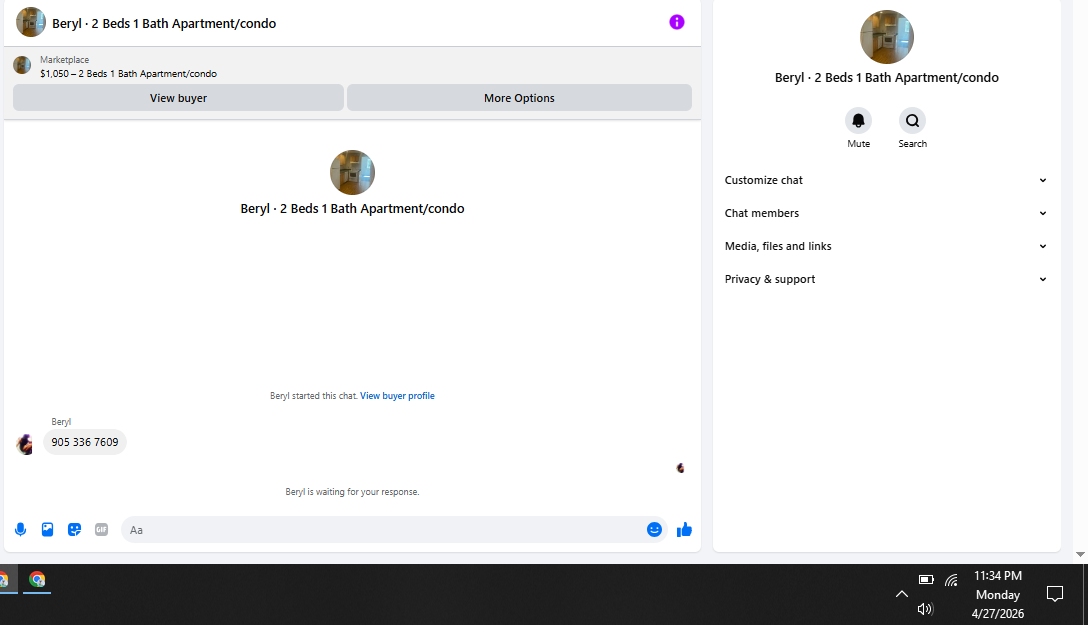Image resolution: width=1088 pixels, height=625 pixels.
Task: Expand Media, files and links section
Action: (x=886, y=246)
